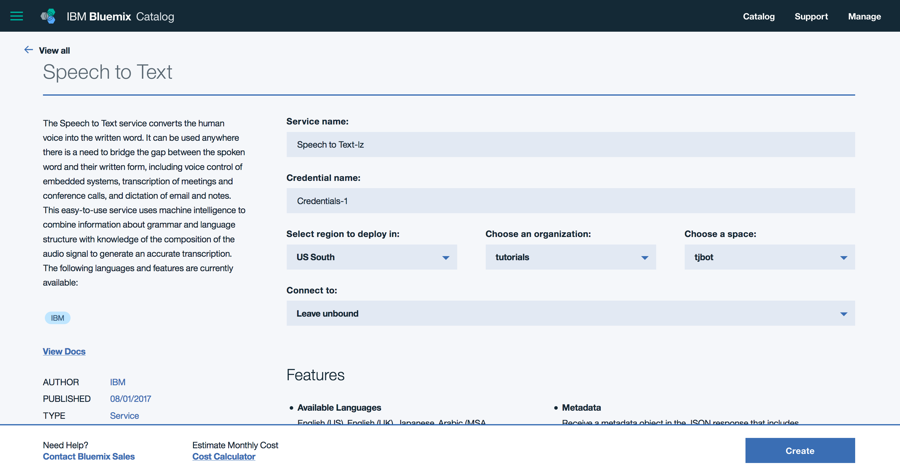Click the Speech to Text page heading

107,72
